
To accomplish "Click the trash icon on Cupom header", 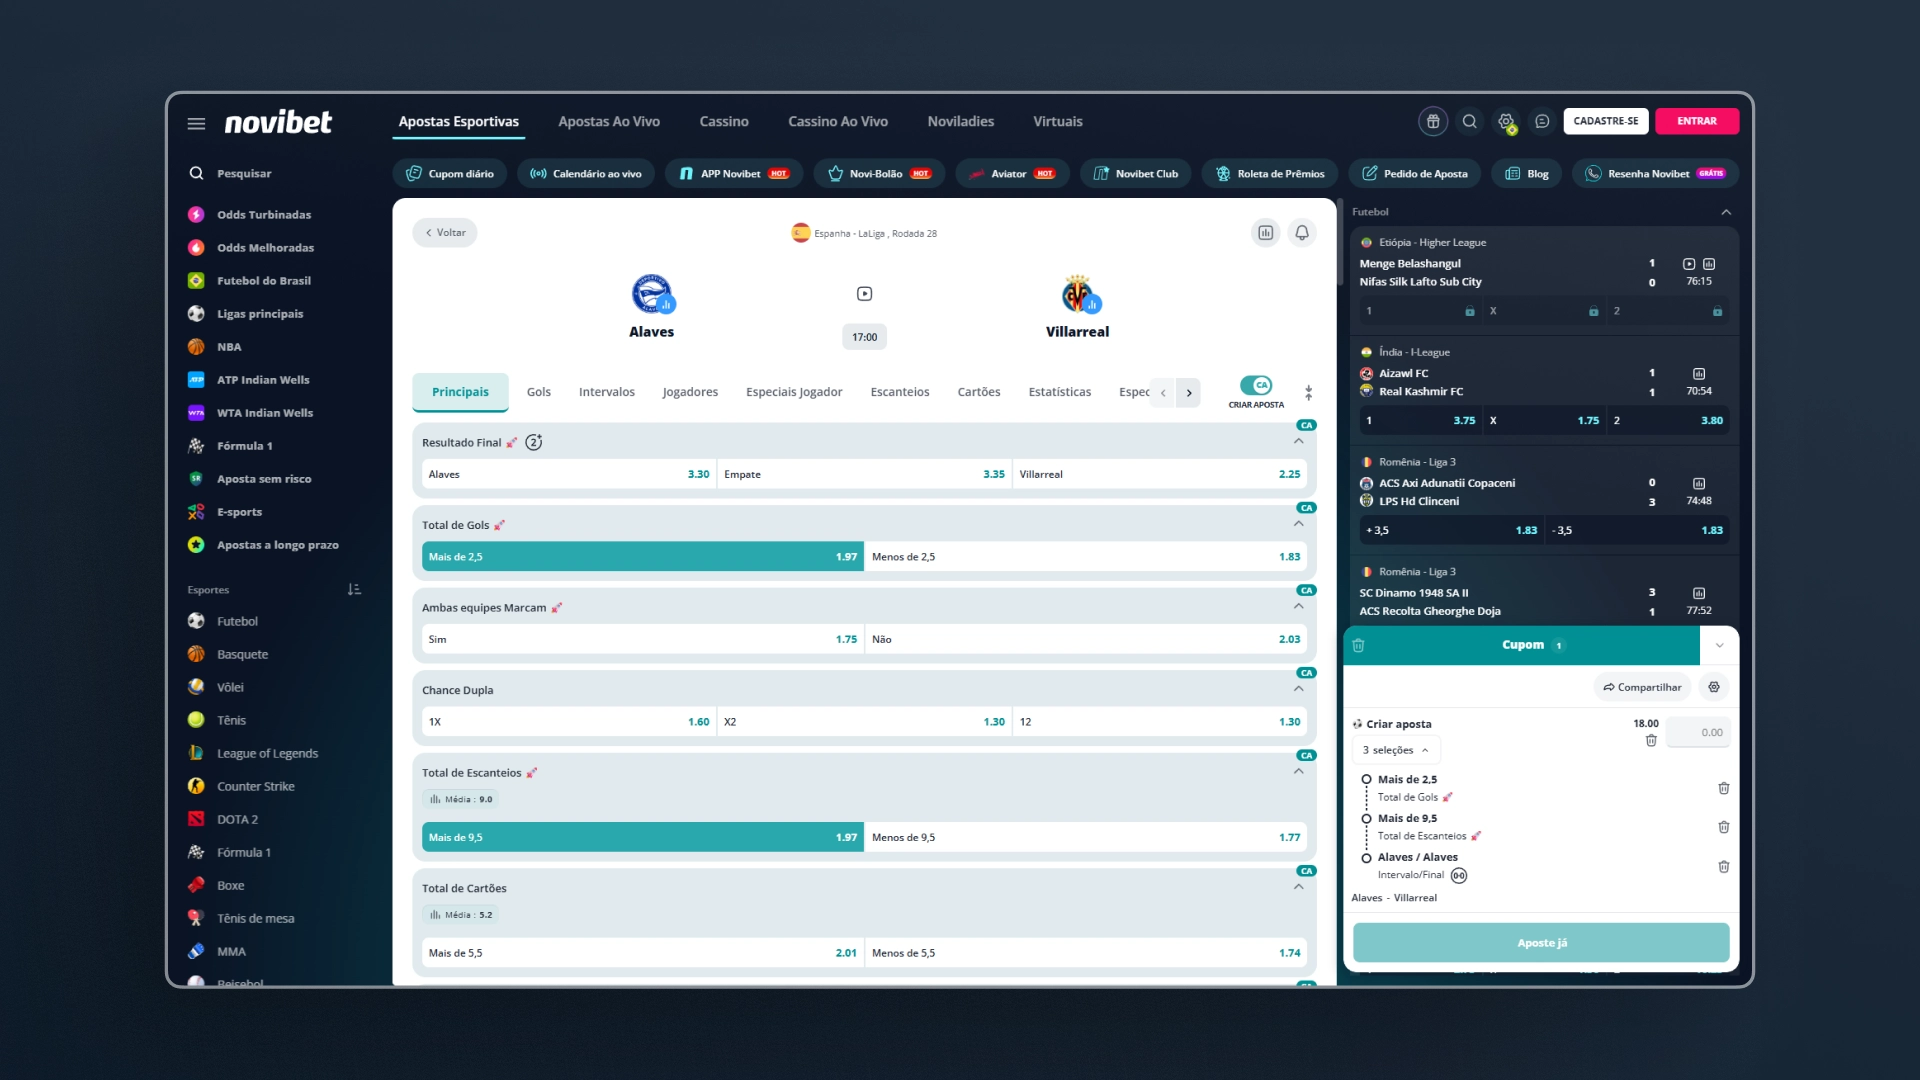I will 1358,645.
